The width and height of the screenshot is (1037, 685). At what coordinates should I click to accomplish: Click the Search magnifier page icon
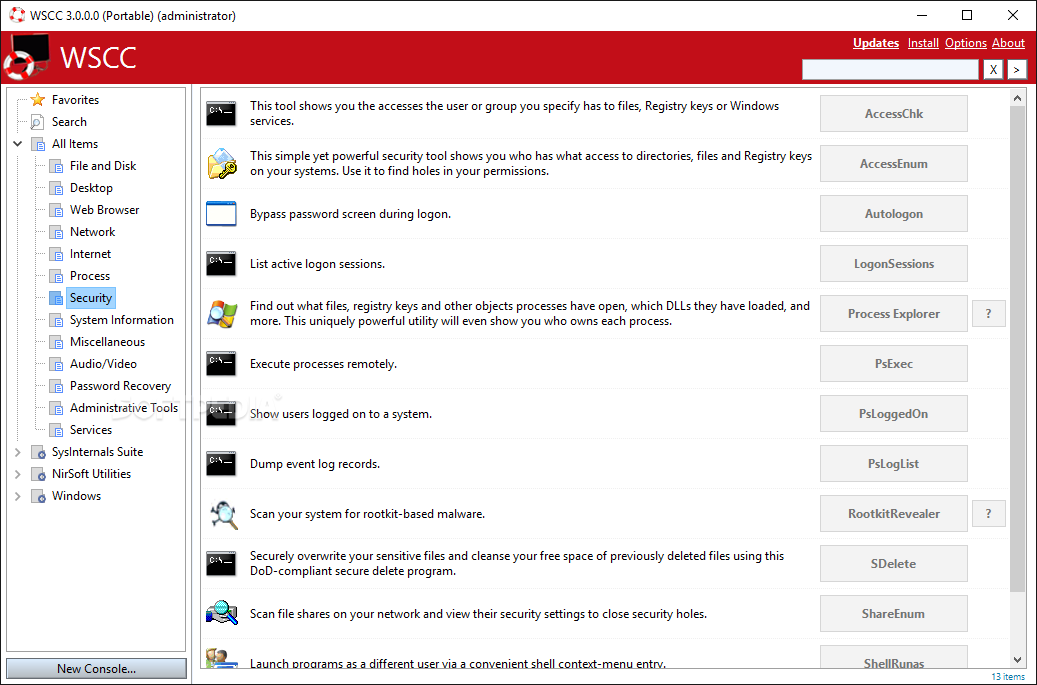pyautogui.click(x=38, y=122)
